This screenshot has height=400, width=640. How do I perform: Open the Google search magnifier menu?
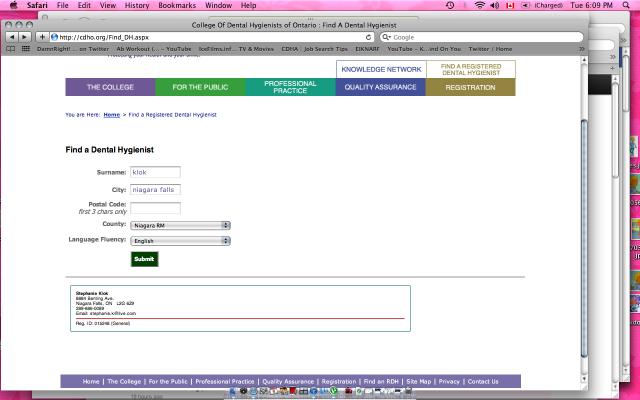point(386,37)
